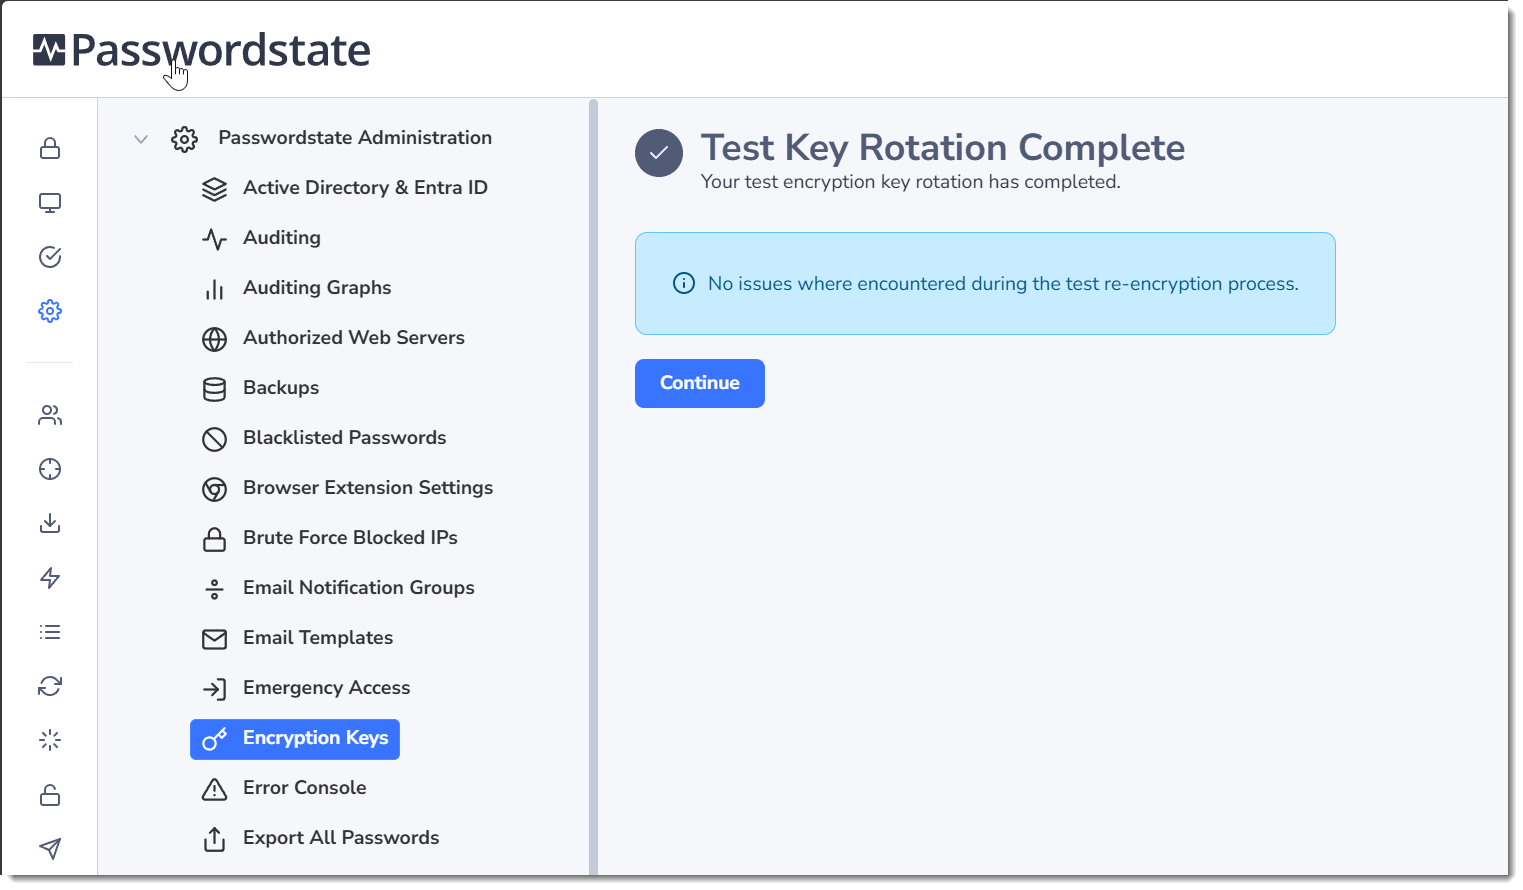Click the blue Continue button
Image resolution: width=1523 pixels, height=890 pixels.
tap(700, 383)
